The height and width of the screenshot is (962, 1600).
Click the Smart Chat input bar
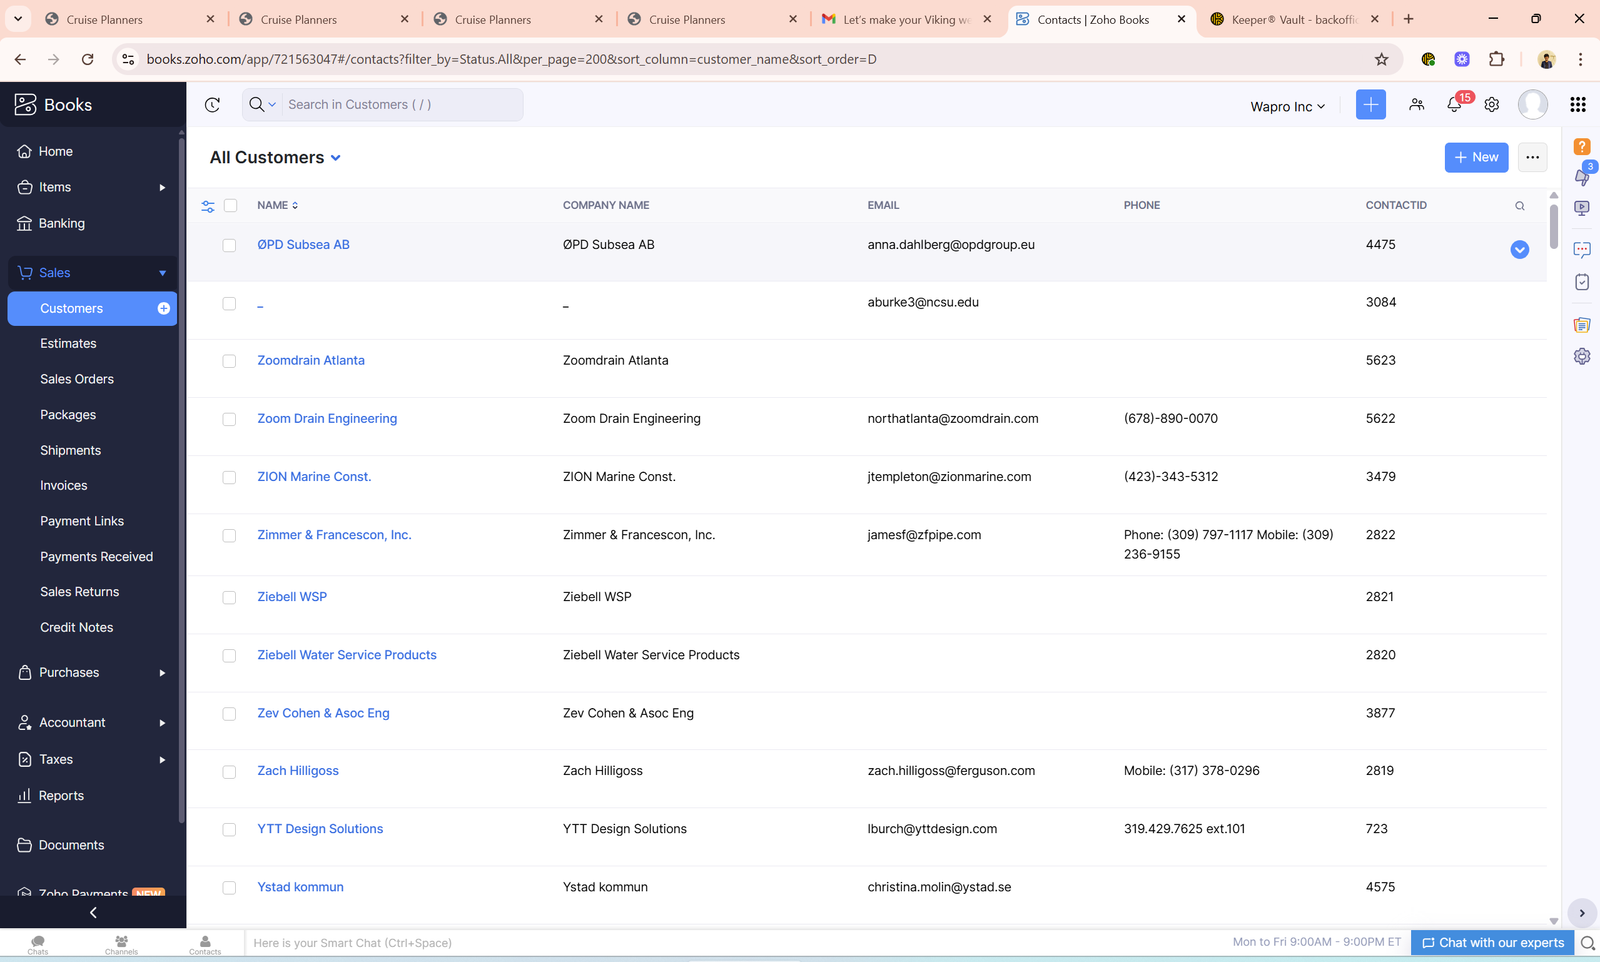coord(735,943)
